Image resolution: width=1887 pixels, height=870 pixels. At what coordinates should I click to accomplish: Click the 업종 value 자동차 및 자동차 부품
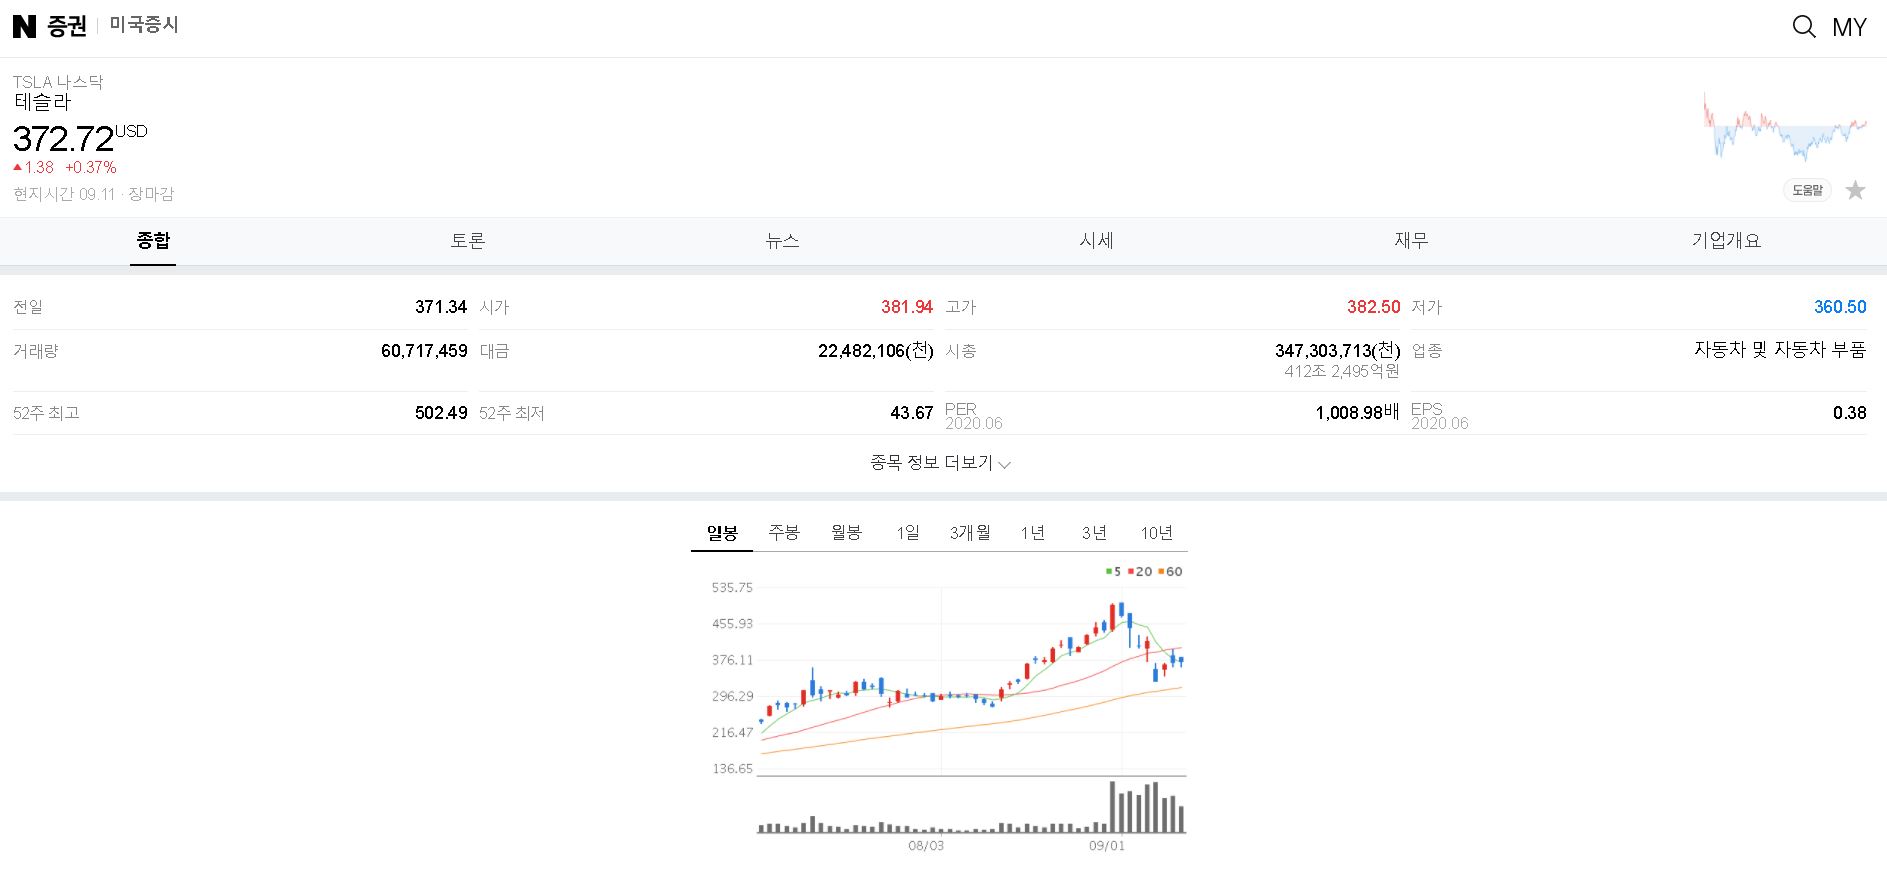(x=1780, y=350)
